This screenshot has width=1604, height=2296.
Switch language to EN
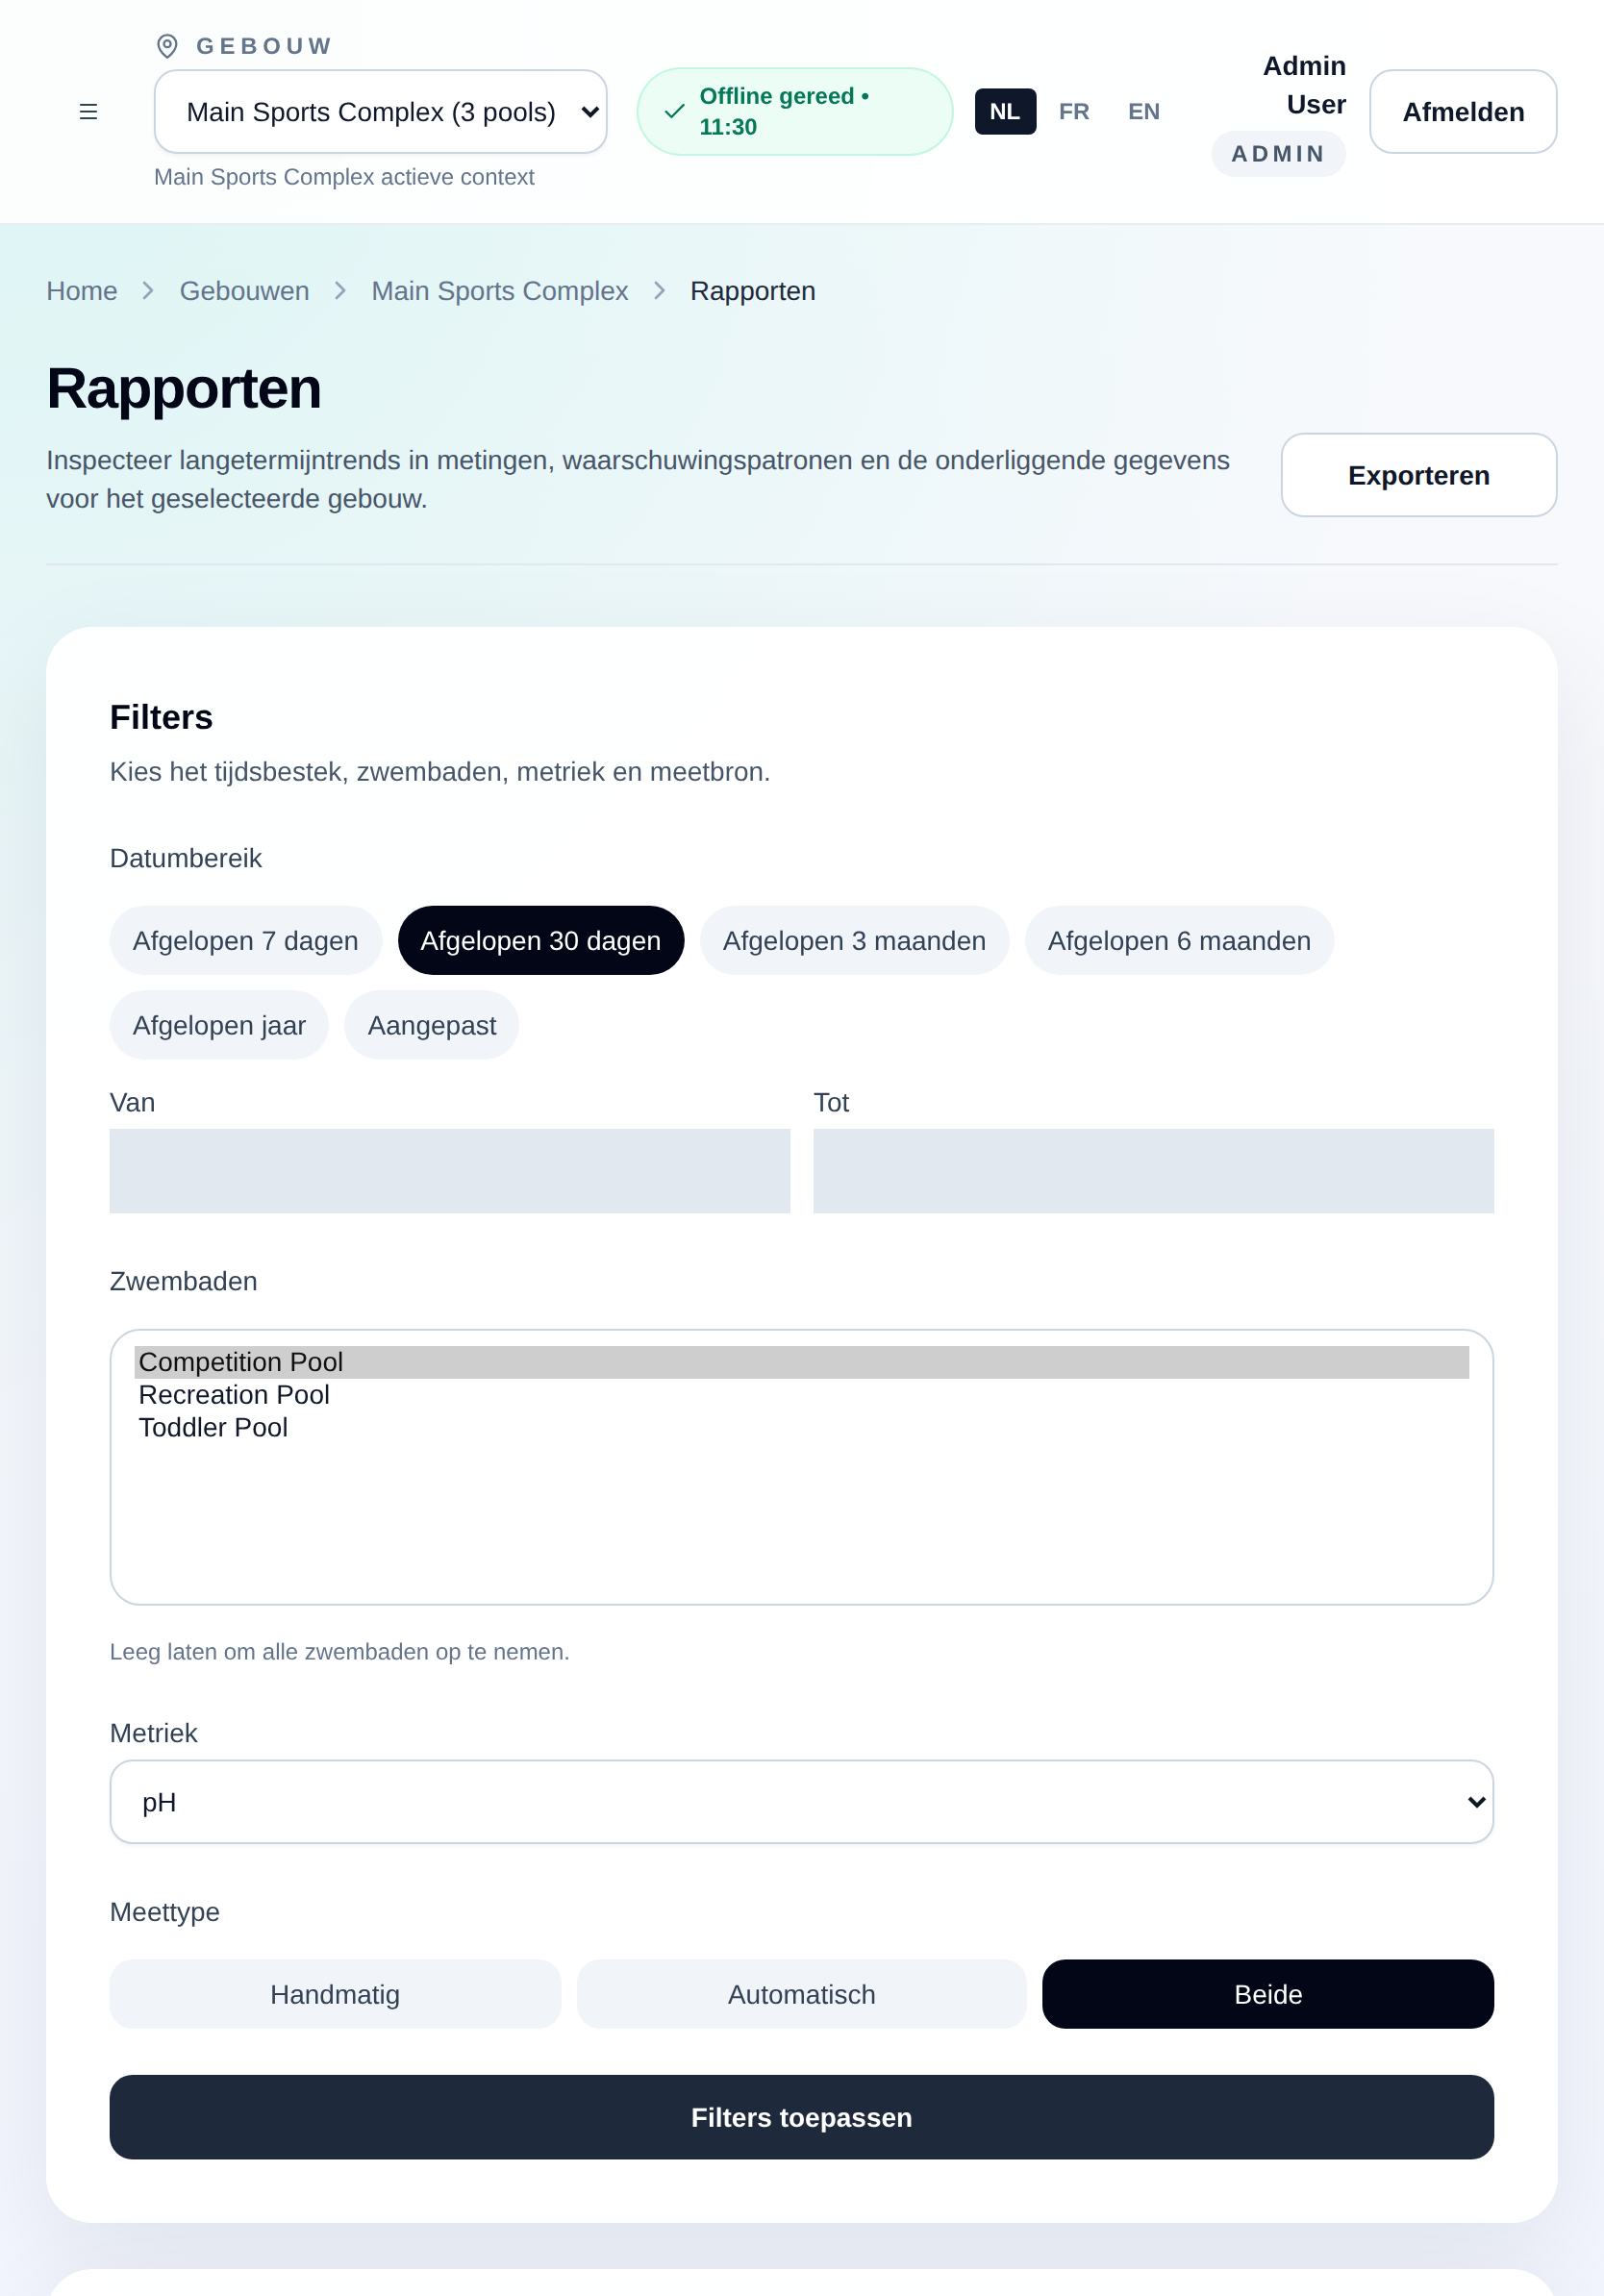tap(1143, 111)
